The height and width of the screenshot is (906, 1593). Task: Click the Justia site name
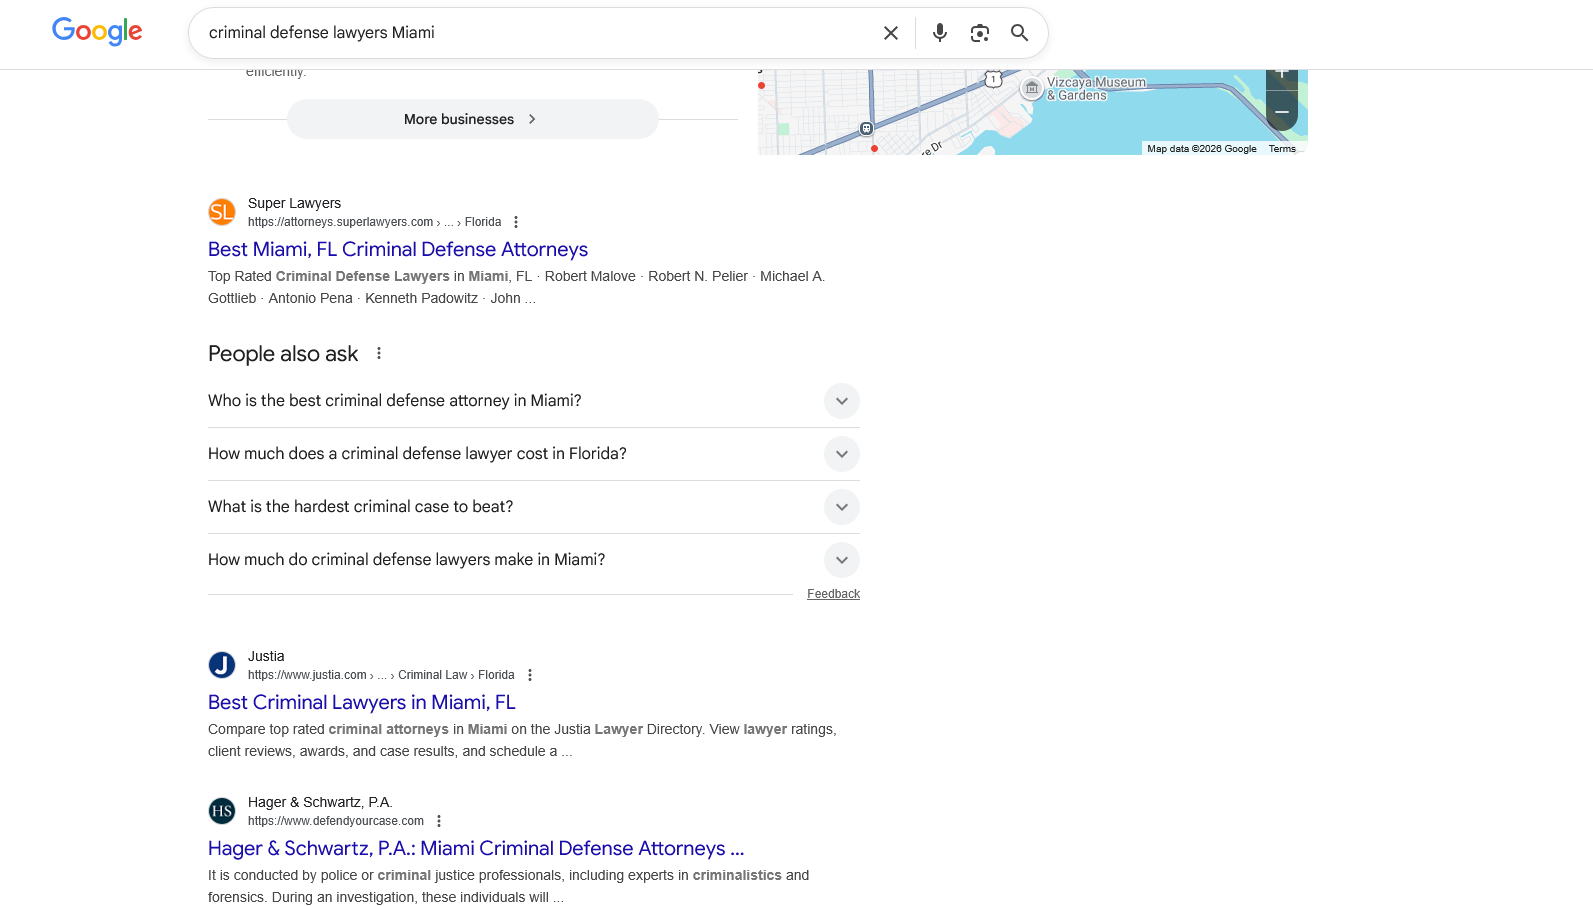click(x=266, y=656)
